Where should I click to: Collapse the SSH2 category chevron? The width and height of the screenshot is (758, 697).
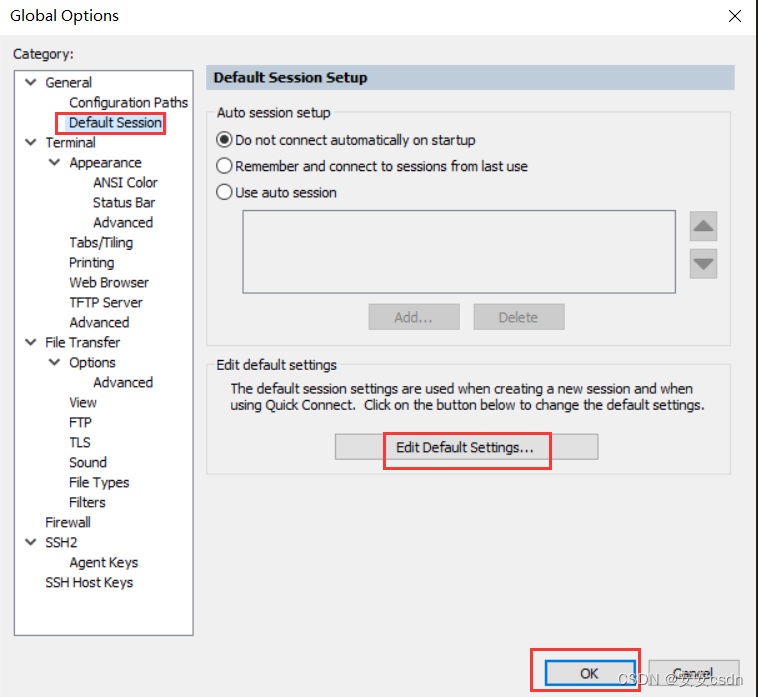tap(31, 542)
